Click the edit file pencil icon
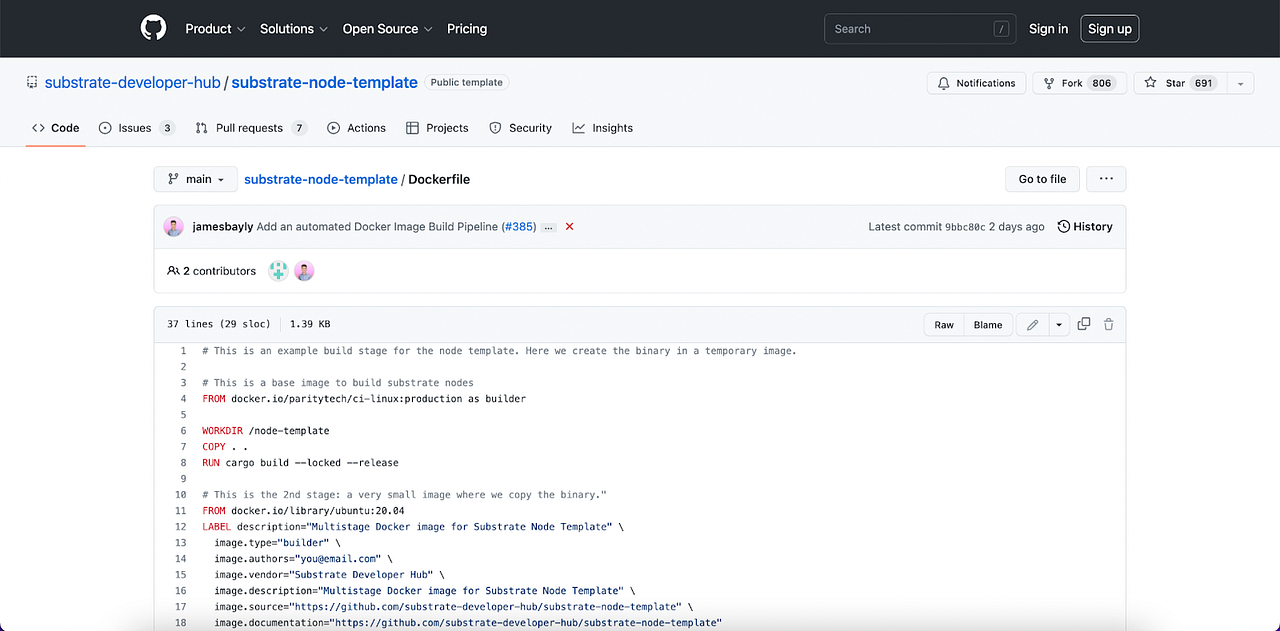The image size is (1280, 631). pyautogui.click(x=1032, y=325)
